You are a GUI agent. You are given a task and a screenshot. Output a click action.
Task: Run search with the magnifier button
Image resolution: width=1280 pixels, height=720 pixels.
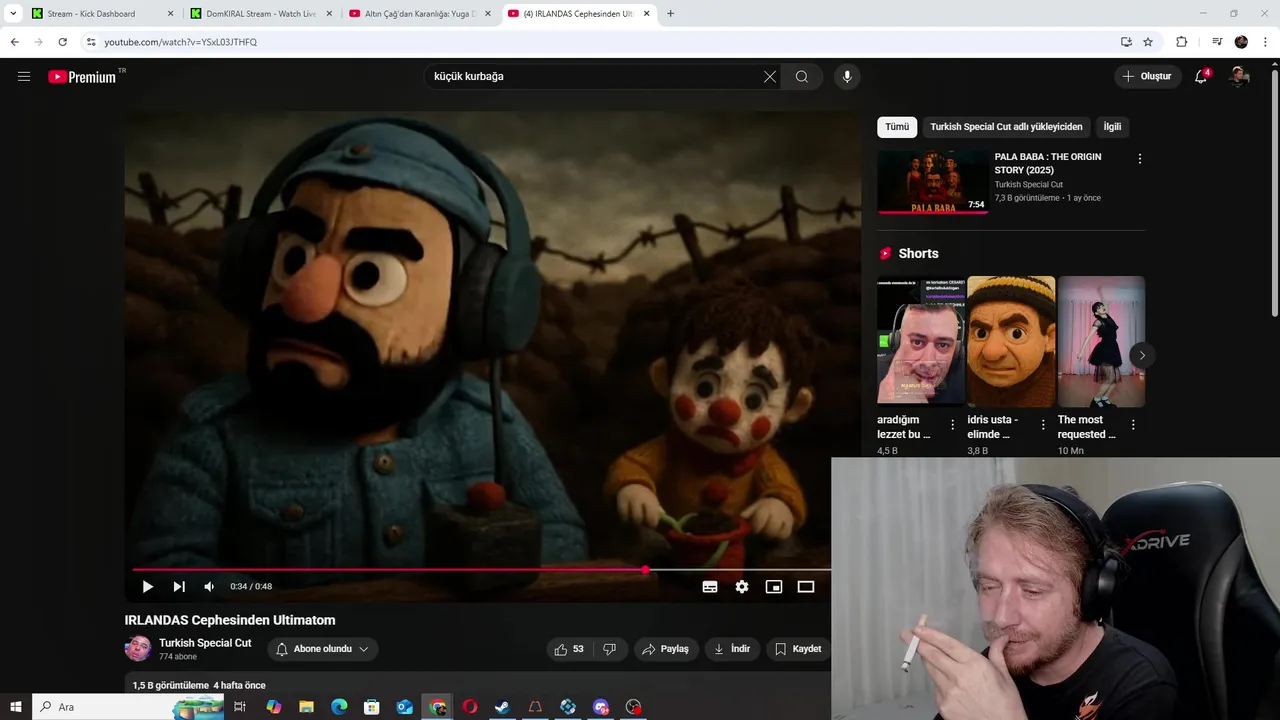(x=802, y=76)
